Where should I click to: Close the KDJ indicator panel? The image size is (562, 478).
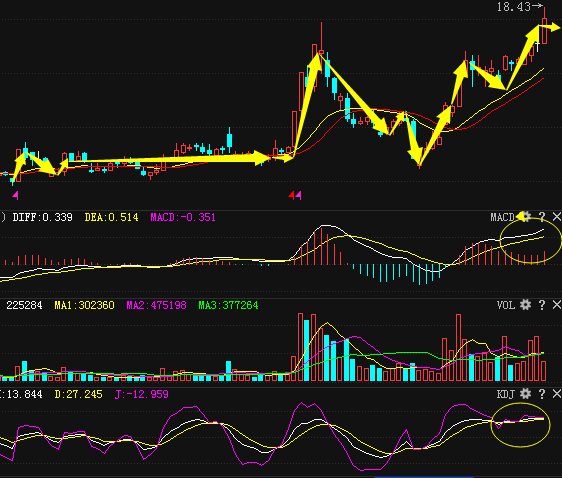pyautogui.click(x=557, y=394)
